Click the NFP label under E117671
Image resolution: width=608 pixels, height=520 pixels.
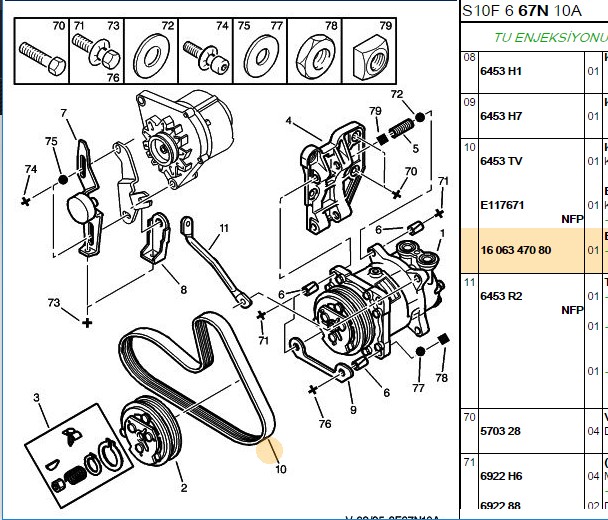572,219
